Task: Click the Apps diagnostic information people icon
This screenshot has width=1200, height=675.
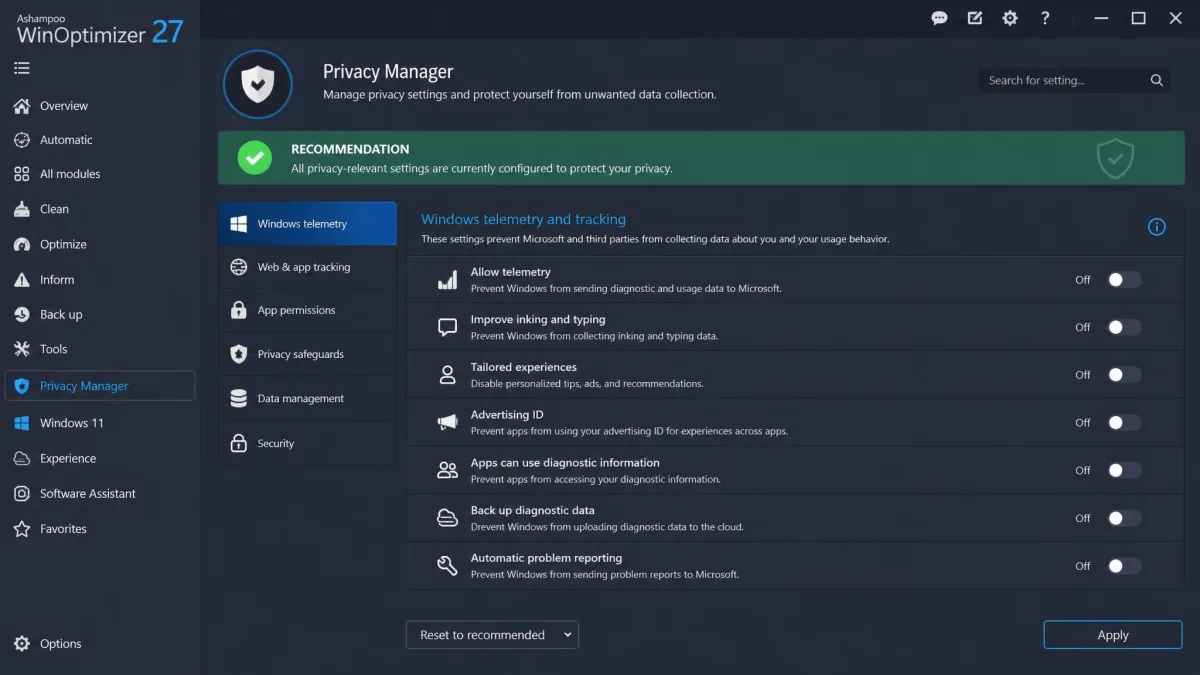Action: point(447,470)
